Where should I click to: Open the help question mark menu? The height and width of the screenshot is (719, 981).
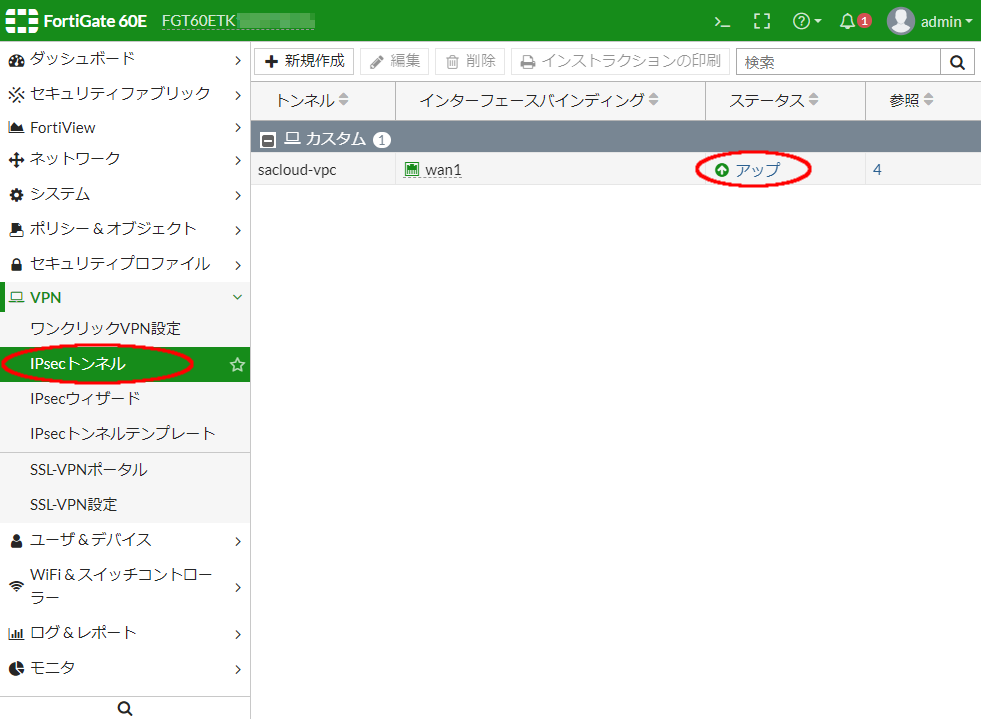[801, 20]
